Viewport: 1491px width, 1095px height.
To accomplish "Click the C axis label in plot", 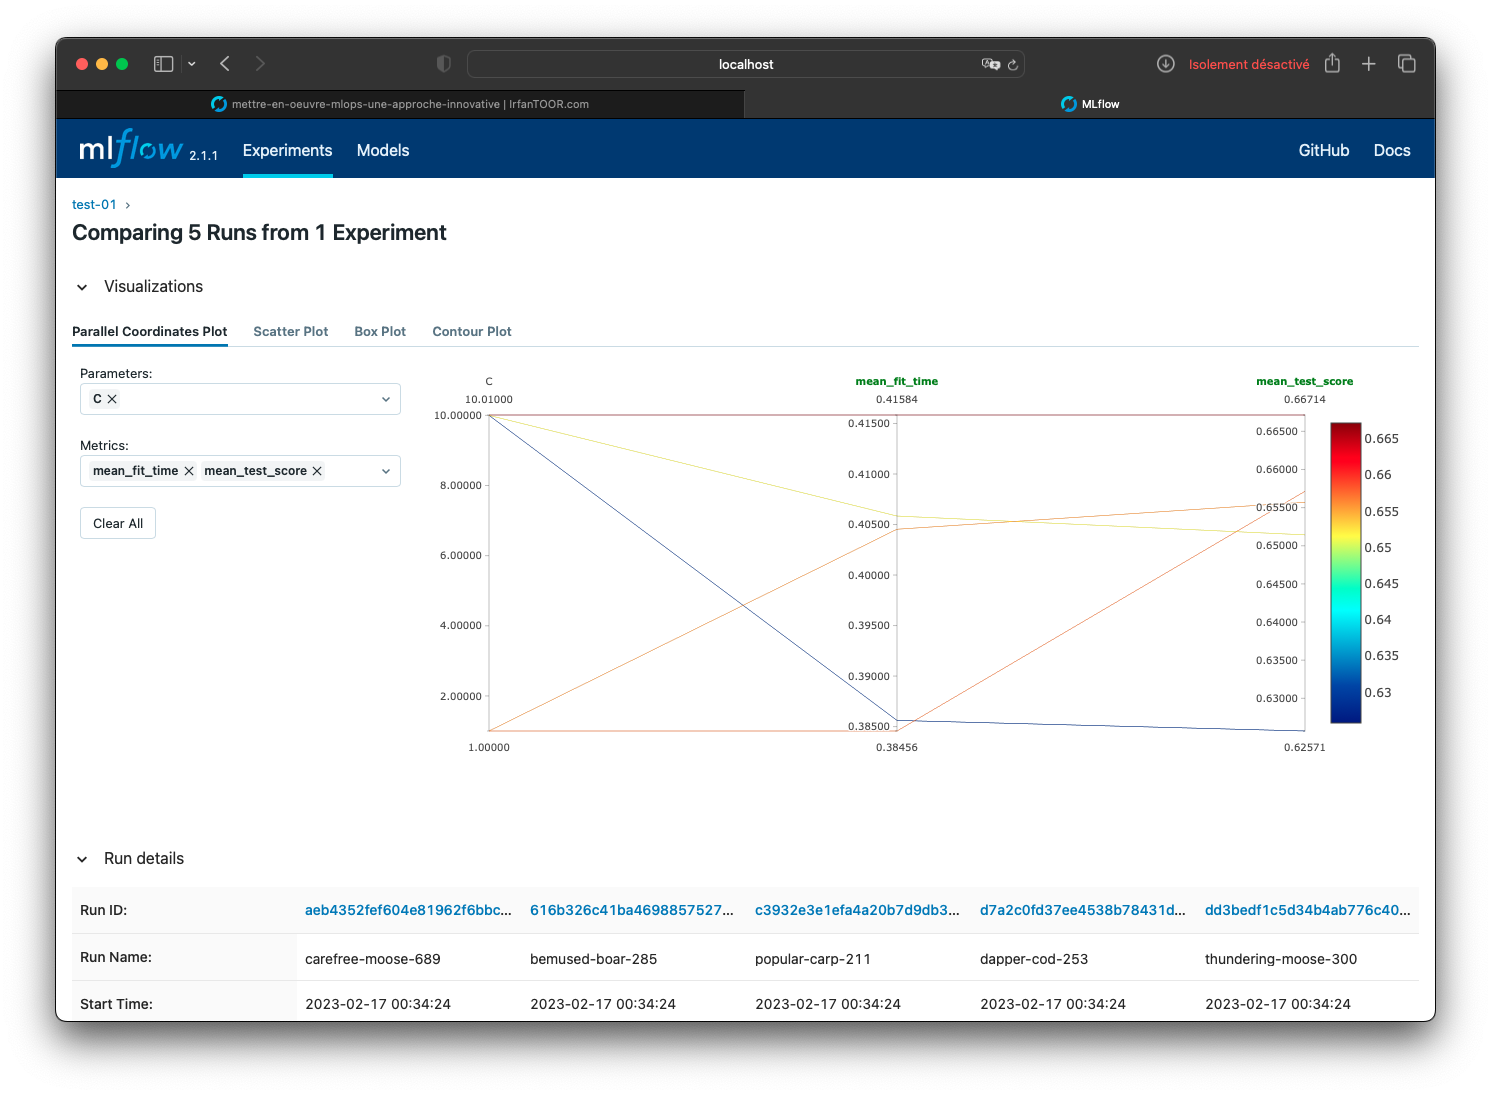I will pyautogui.click(x=489, y=381).
